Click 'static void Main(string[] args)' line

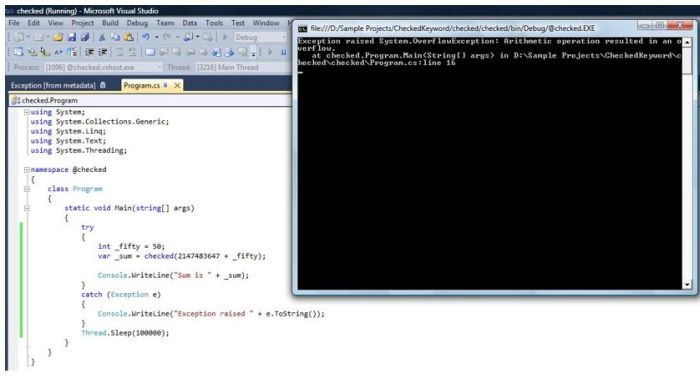click(129, 208)
